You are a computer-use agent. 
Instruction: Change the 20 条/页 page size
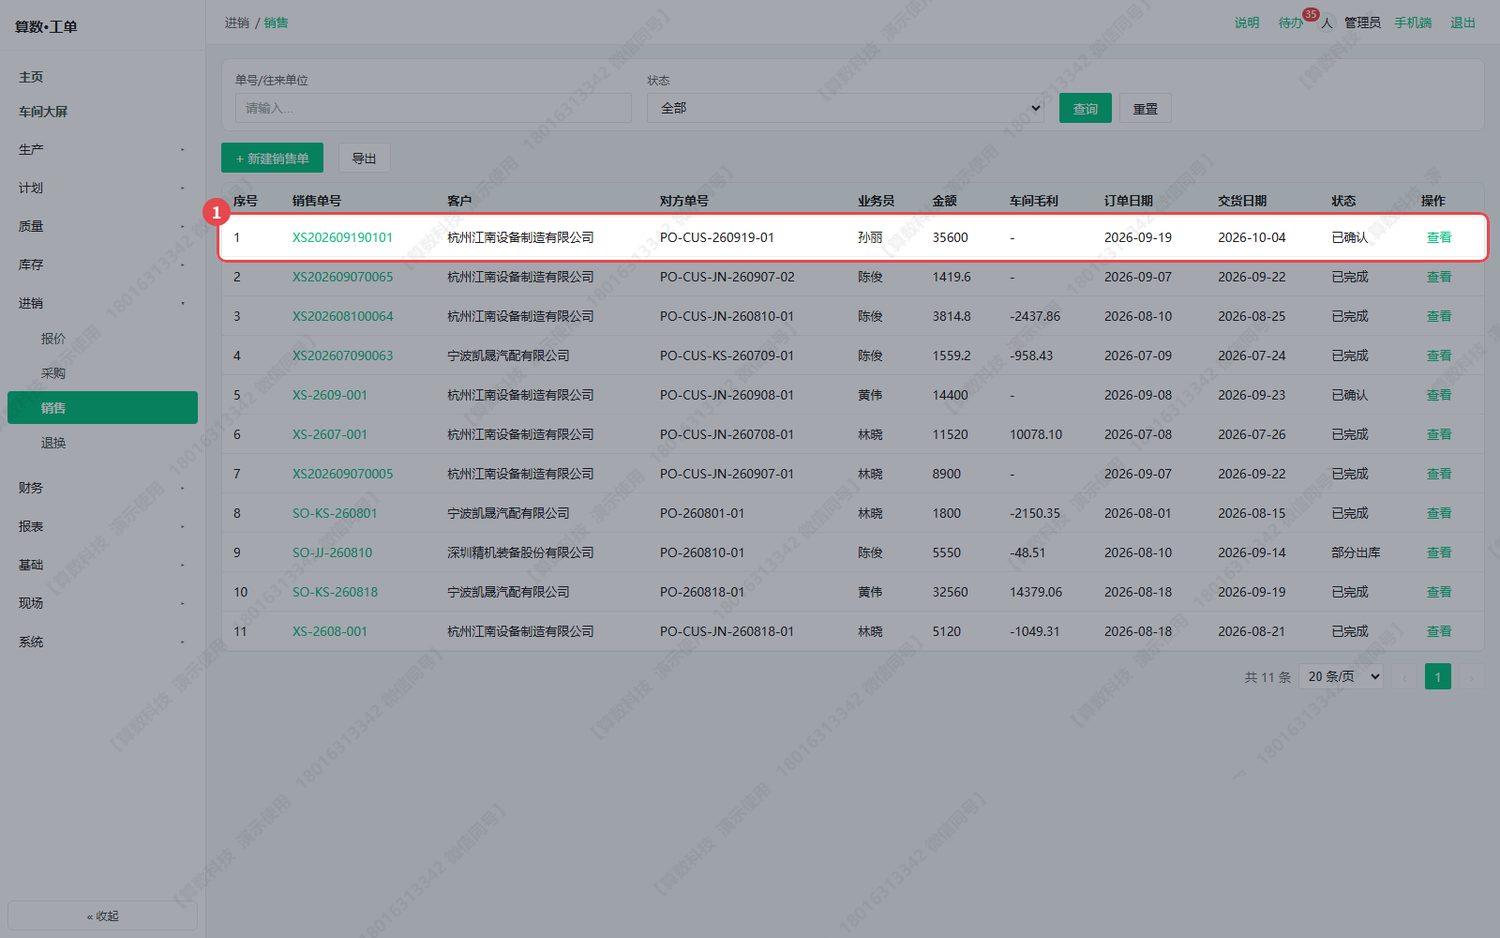point(1341,677)
